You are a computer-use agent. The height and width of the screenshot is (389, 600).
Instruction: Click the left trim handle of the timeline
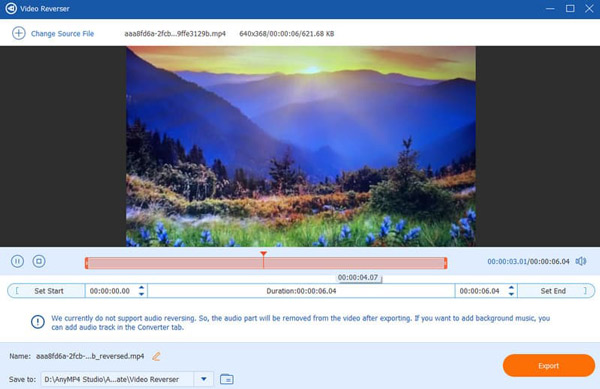[x=86, y=263]
